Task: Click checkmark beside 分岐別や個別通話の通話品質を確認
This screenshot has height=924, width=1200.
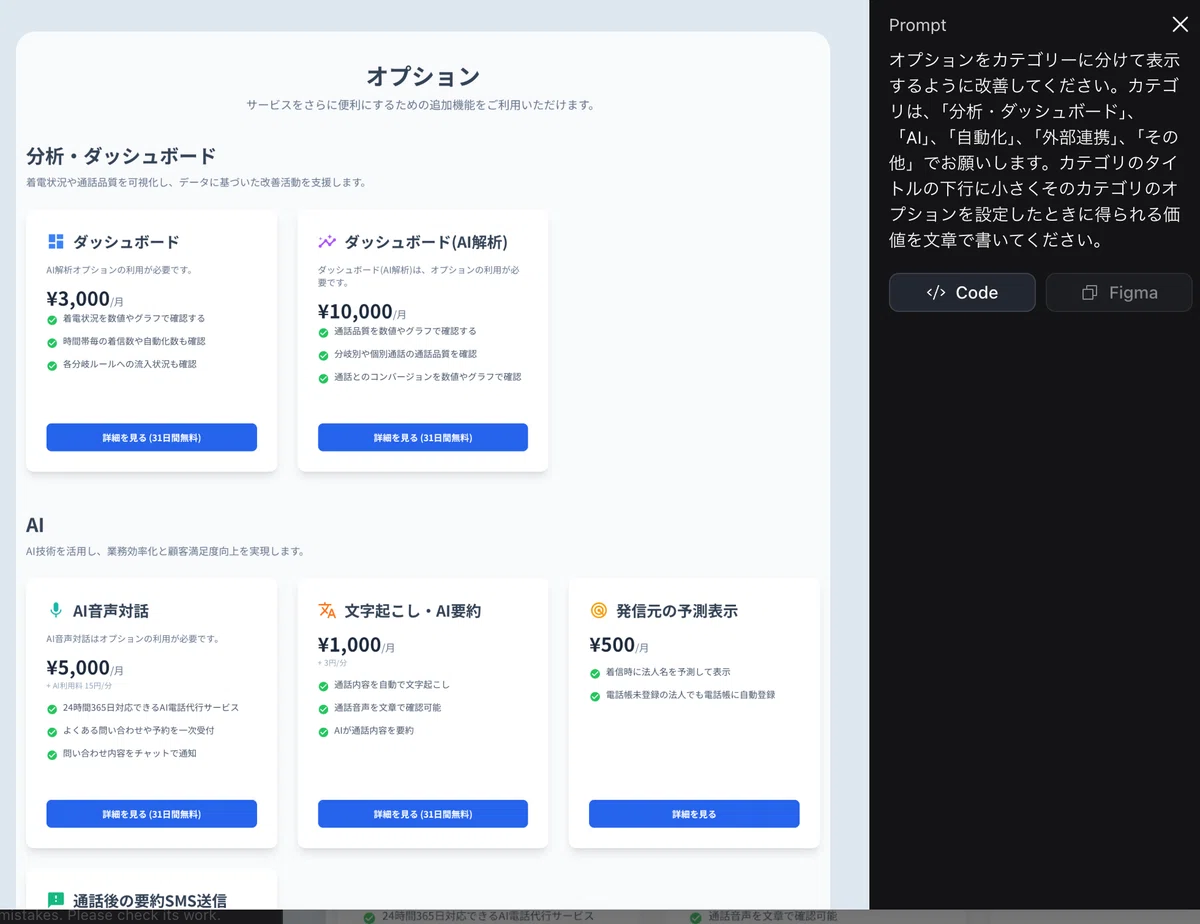Action: [x=323, y=355]
